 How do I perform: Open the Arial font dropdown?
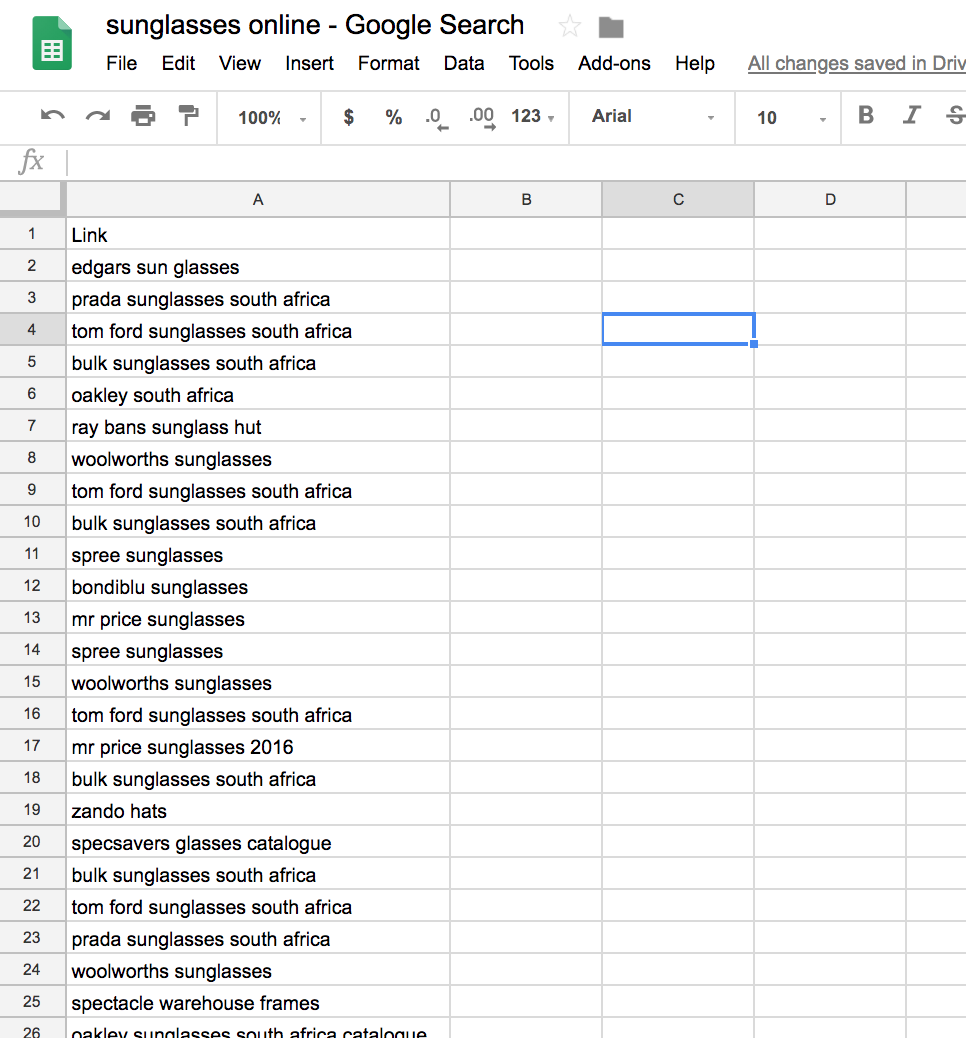click(x=653, y=117)
